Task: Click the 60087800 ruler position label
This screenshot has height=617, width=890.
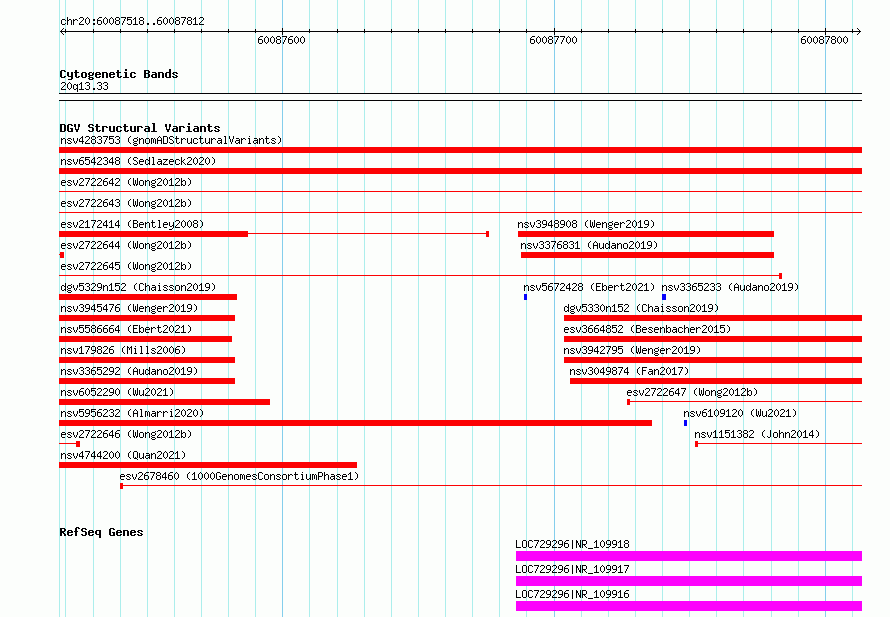Action: coord(824,40)
